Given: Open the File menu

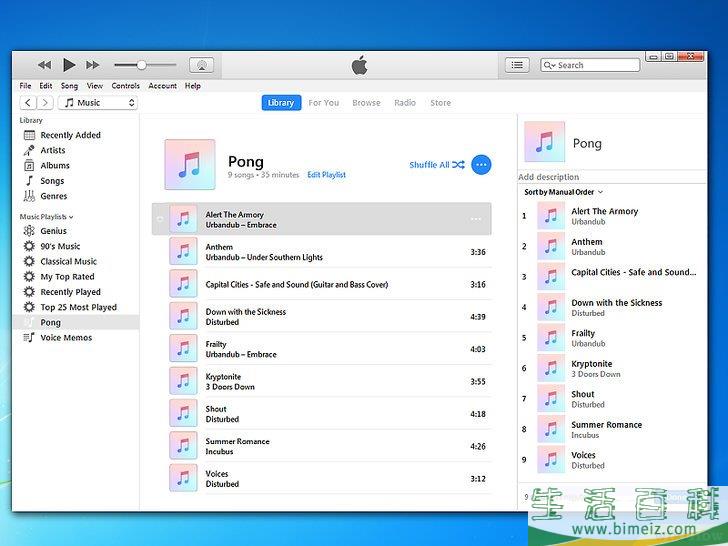Looking at the screenshot, I should pyautogui.click(x=26, y=86).
